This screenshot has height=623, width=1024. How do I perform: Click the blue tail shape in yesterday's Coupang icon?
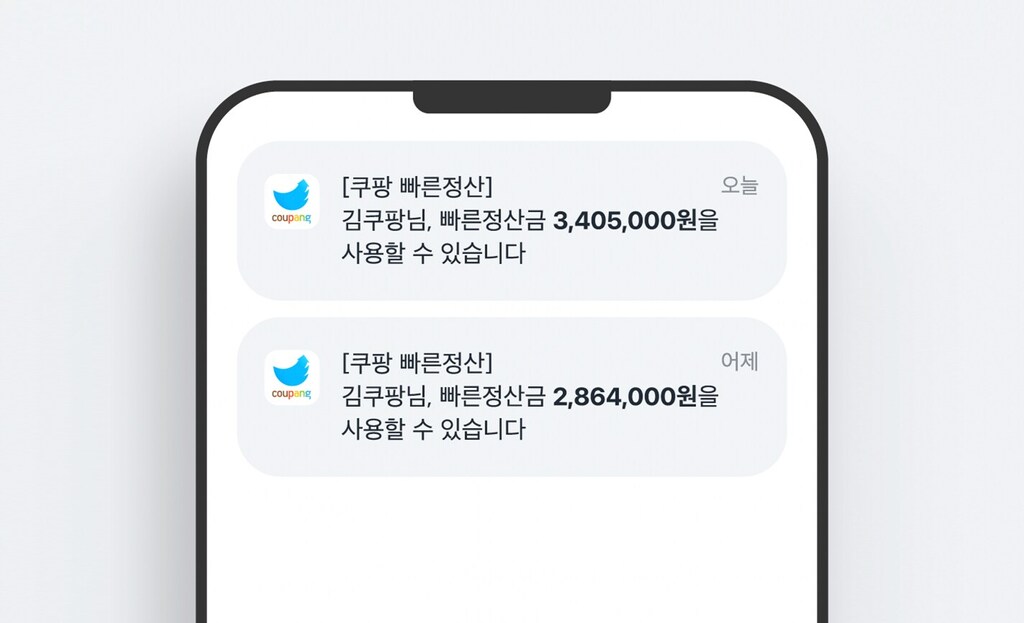[x=292, y=371]
